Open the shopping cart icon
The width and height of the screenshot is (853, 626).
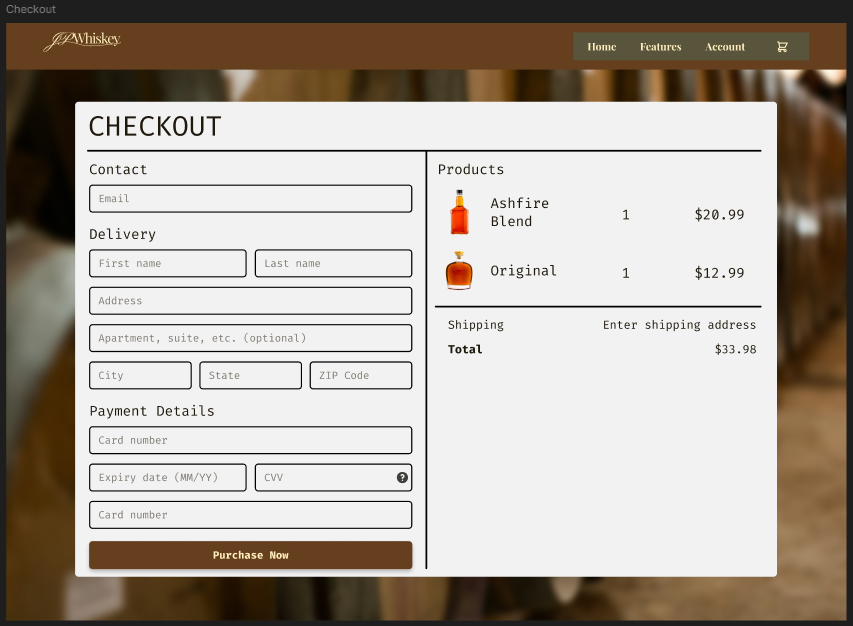pos(782,47)
